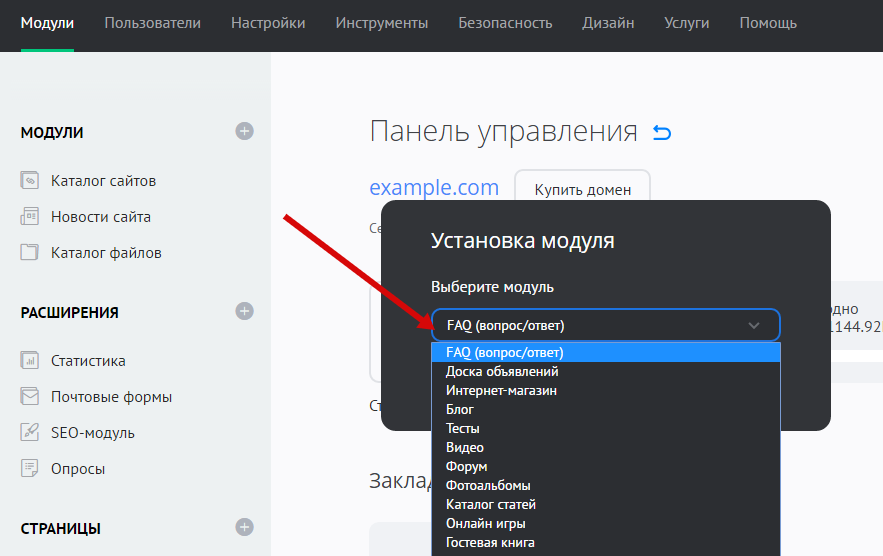
Task: Pick Гостевая книга from the module options
Action: point(490,542)
